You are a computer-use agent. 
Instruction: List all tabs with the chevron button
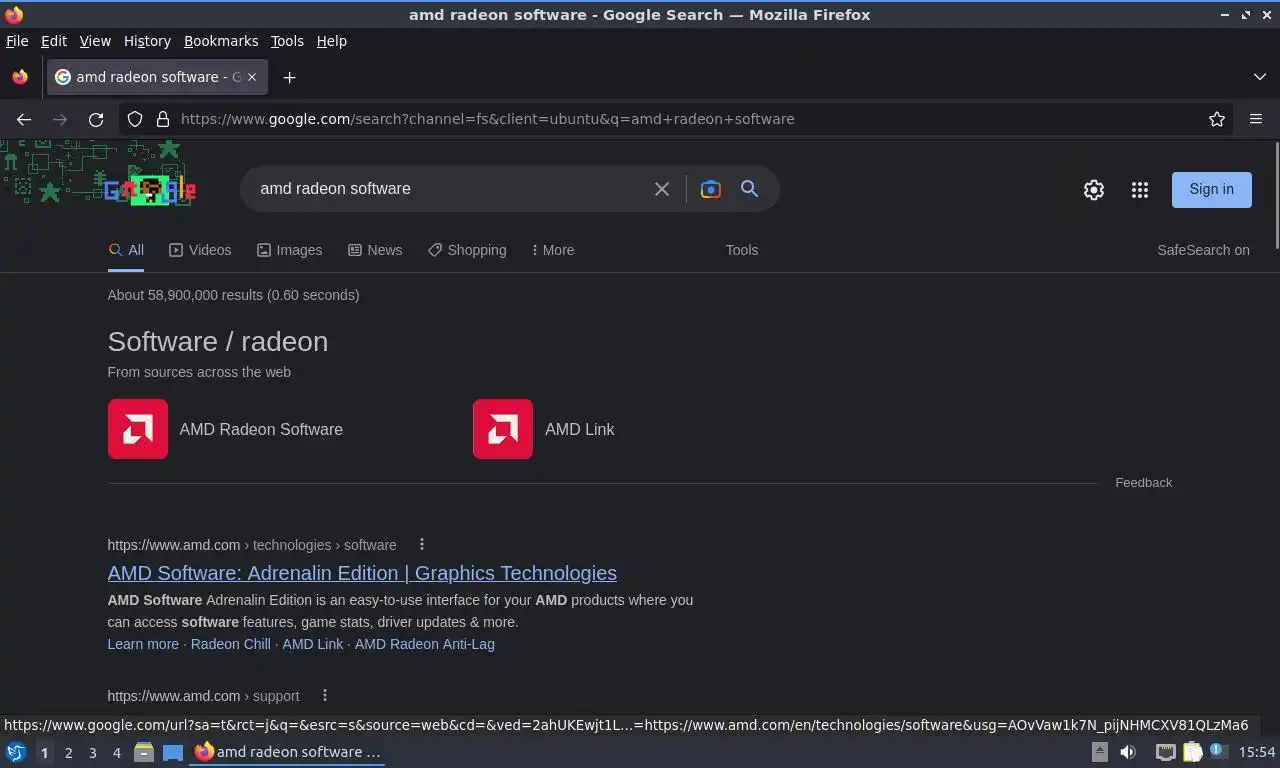point(1260,77)
